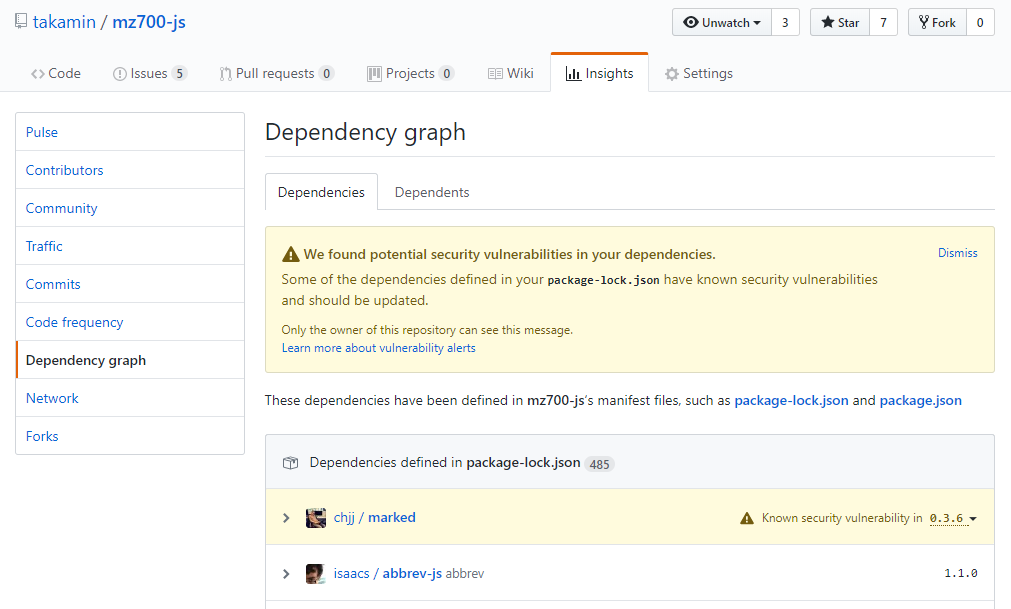This screenshot has height=609, width=1011.
Task: Open Pulse in the sidebar
Action: click(x=130, y=132)
